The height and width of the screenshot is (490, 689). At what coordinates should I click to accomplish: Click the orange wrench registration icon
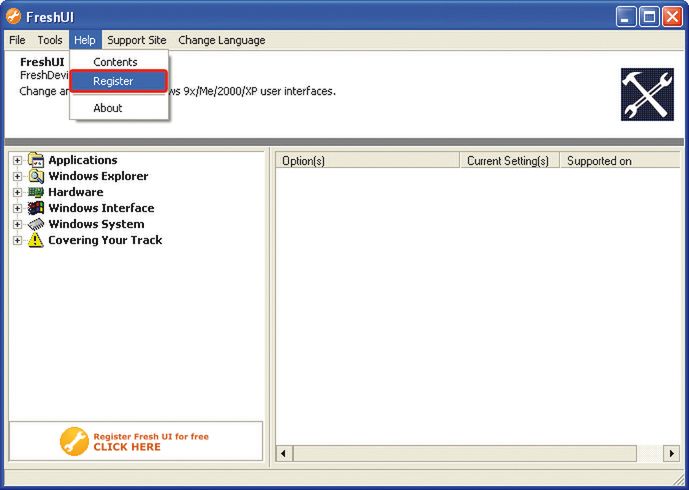coord(74,441)
